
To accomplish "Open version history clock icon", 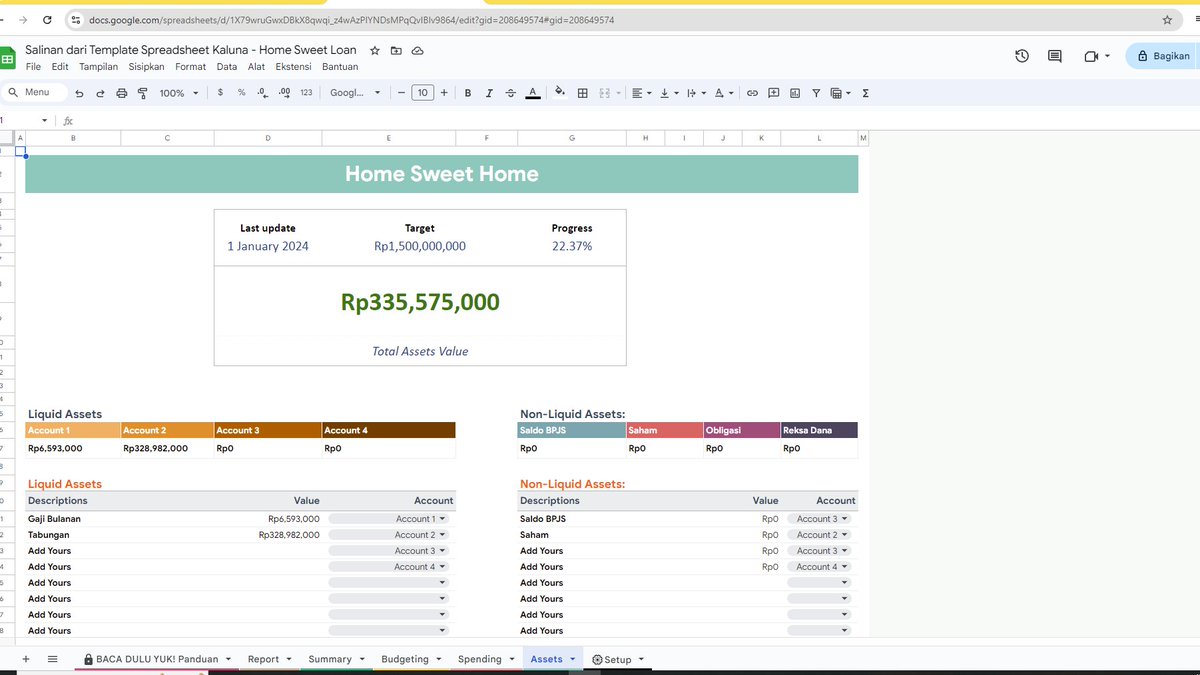I will point(1022,56).
